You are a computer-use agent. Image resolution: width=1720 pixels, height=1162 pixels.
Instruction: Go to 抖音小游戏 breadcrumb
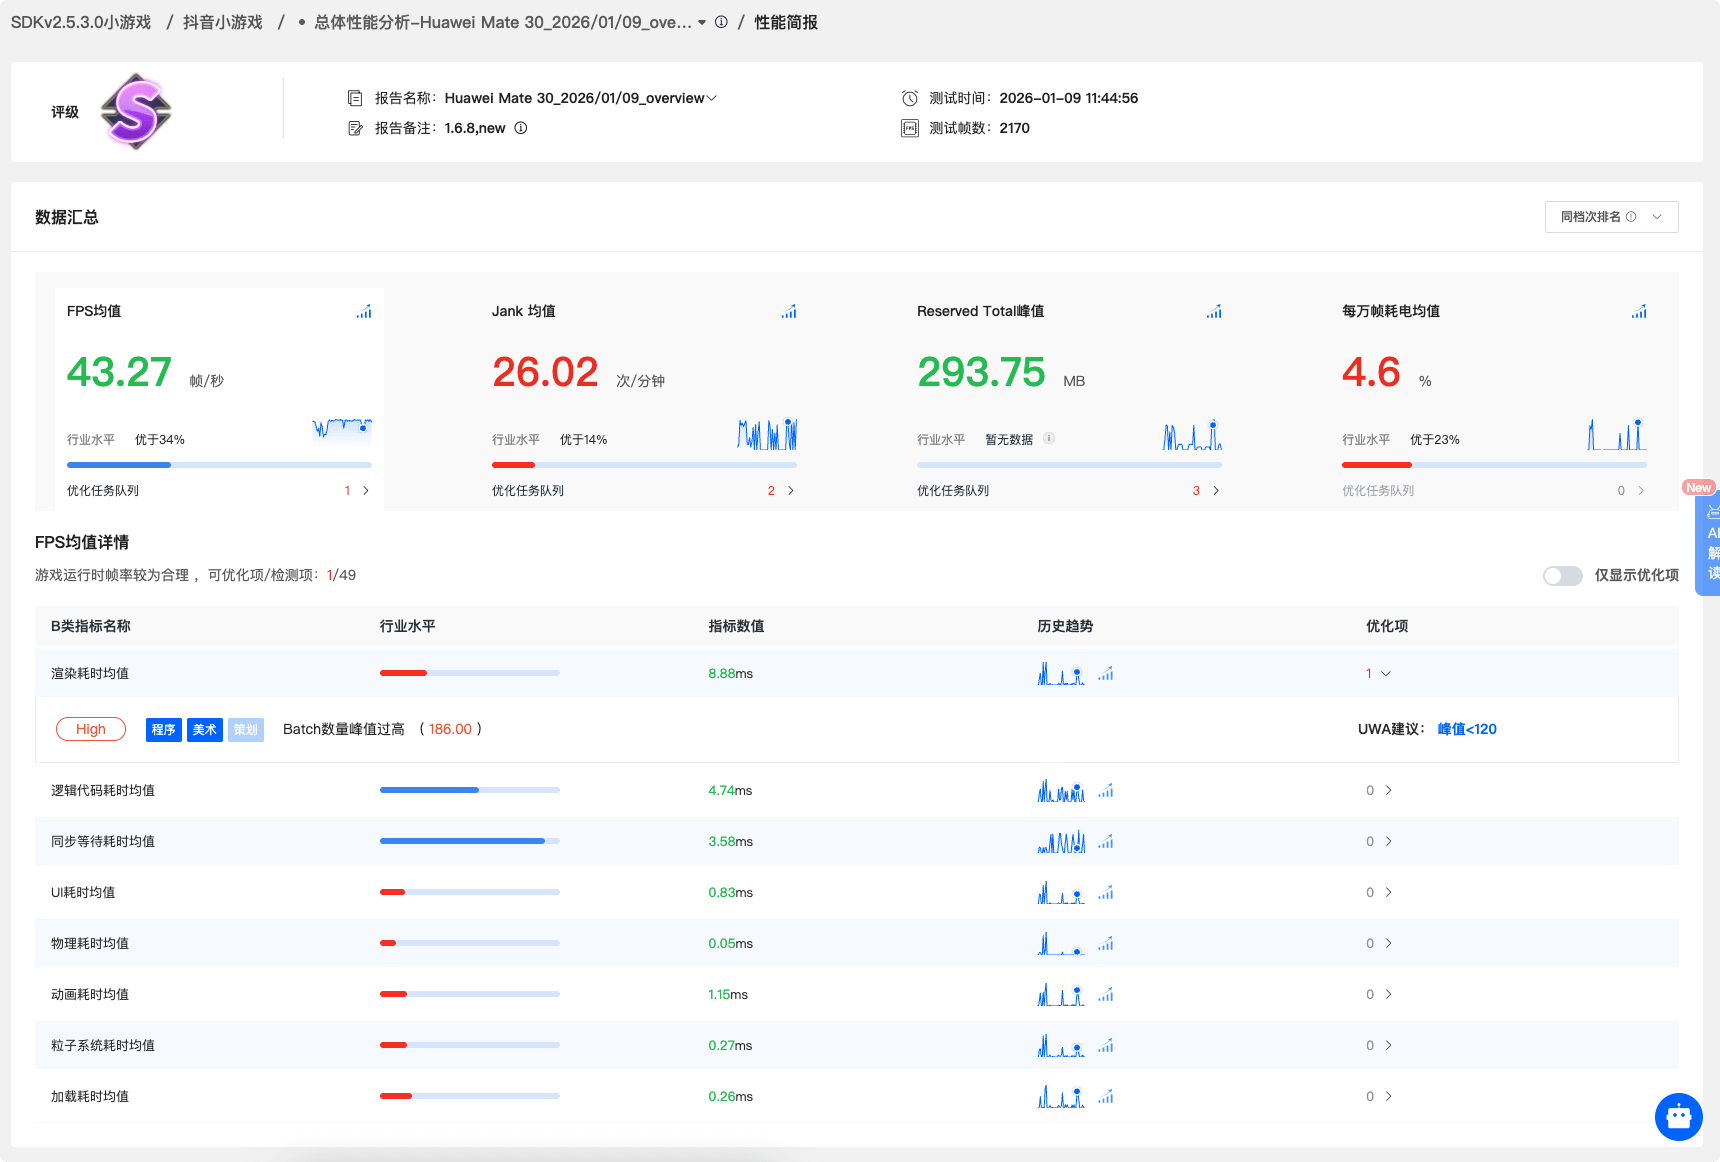point(222,22)
